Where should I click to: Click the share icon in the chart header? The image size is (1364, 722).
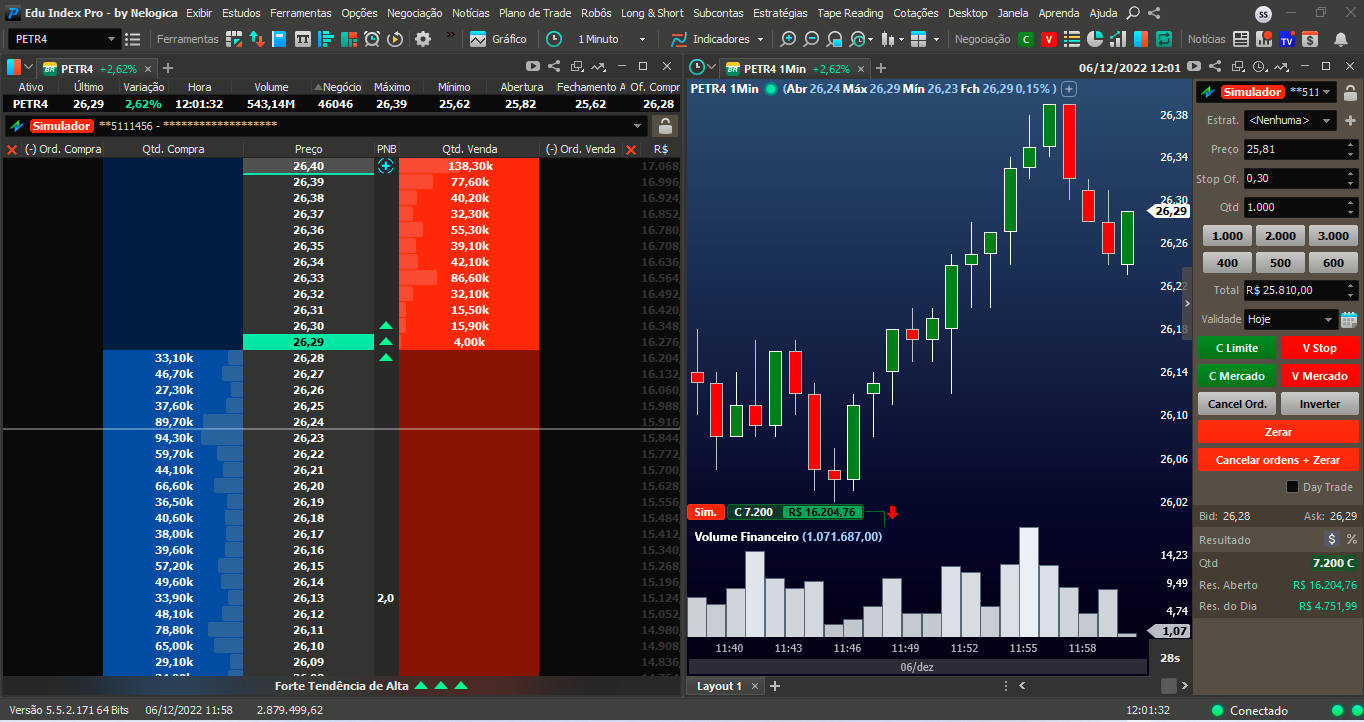(x=1215, y=66)
